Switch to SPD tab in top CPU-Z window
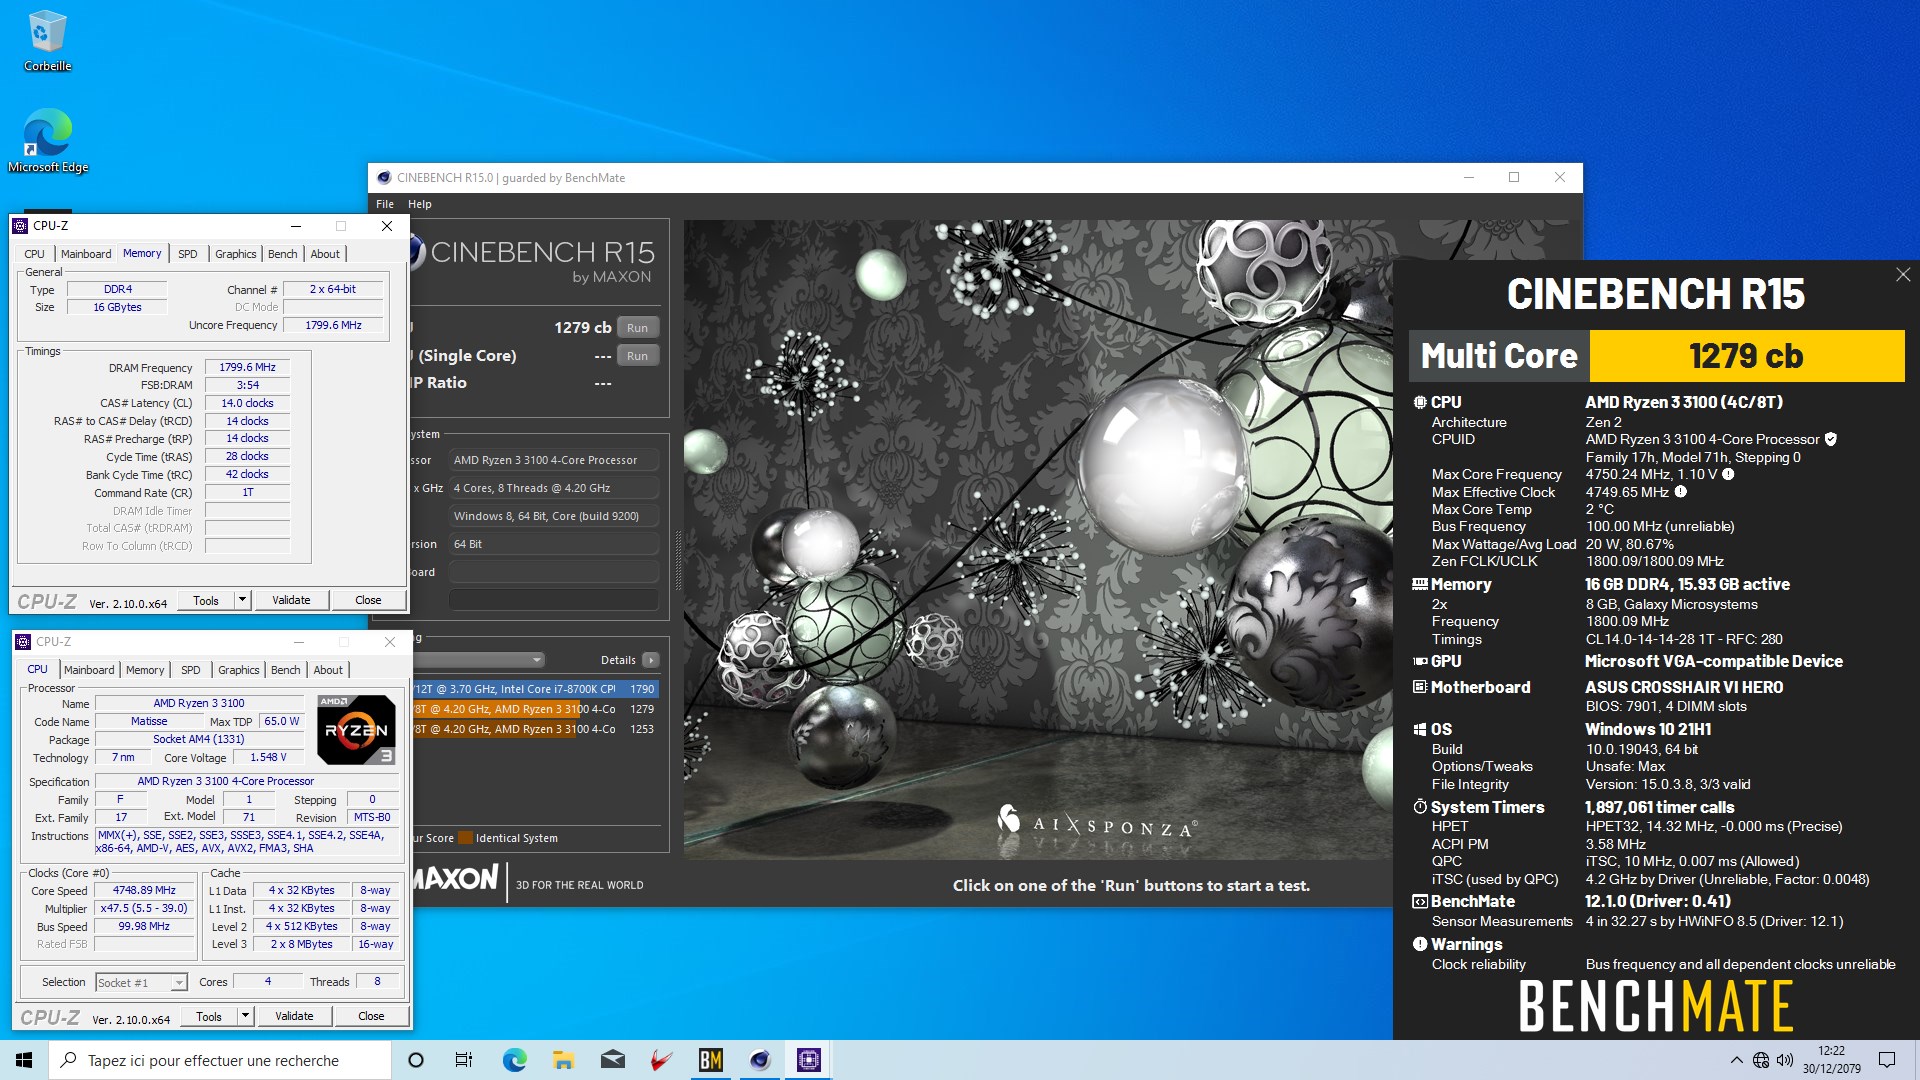This screenshot has height=1080, width=1920. [188, 254]
